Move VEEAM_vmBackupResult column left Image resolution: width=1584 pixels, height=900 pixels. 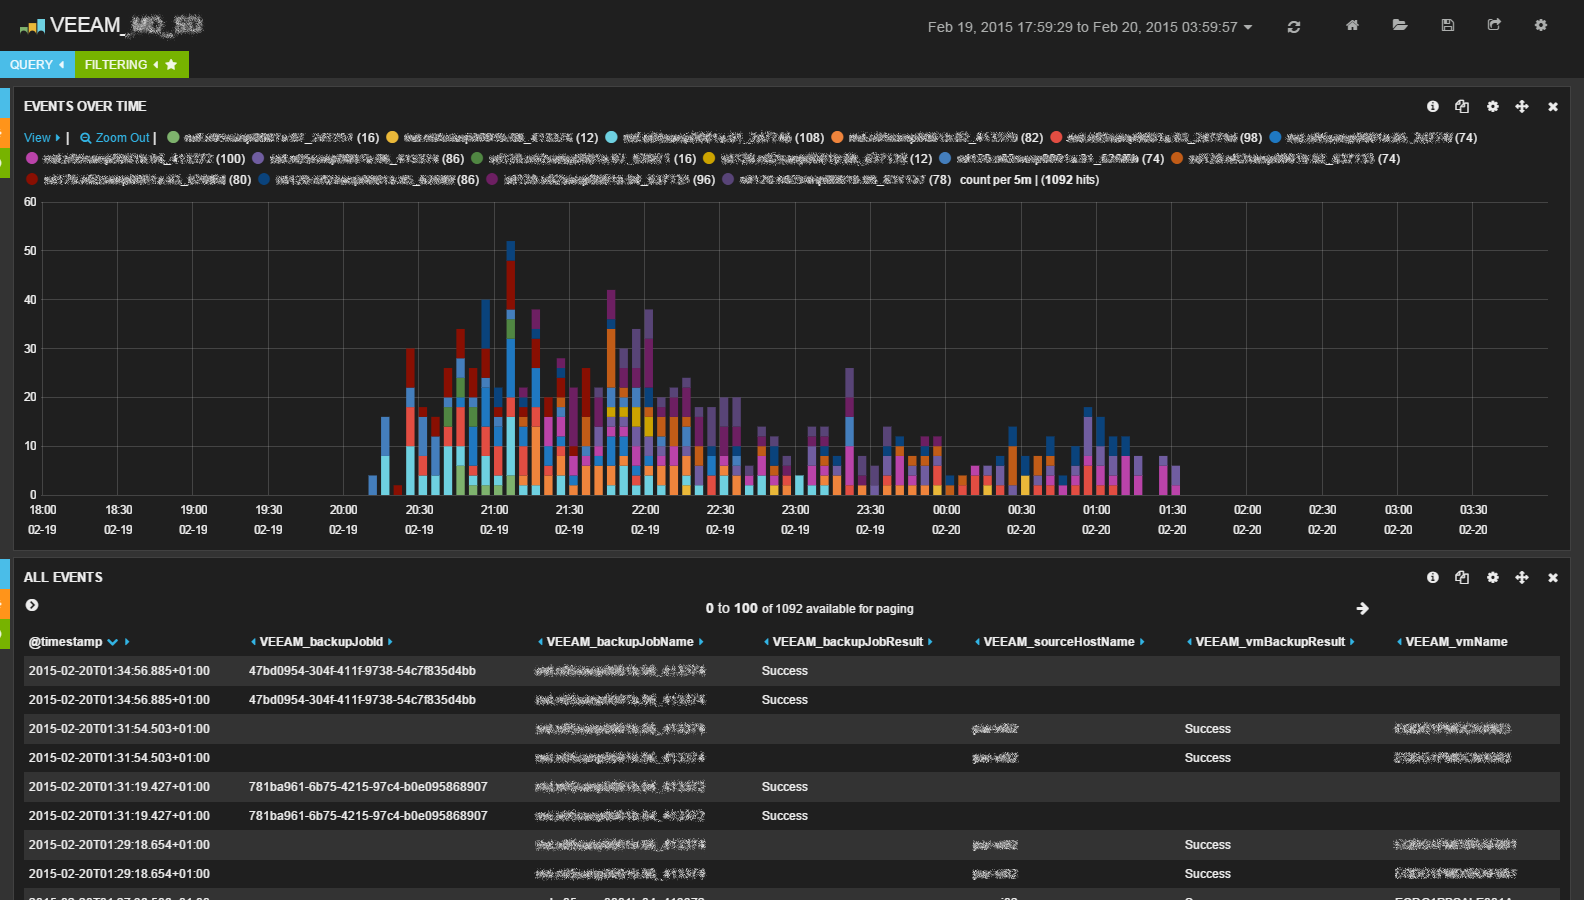[x=1189, y=642]
